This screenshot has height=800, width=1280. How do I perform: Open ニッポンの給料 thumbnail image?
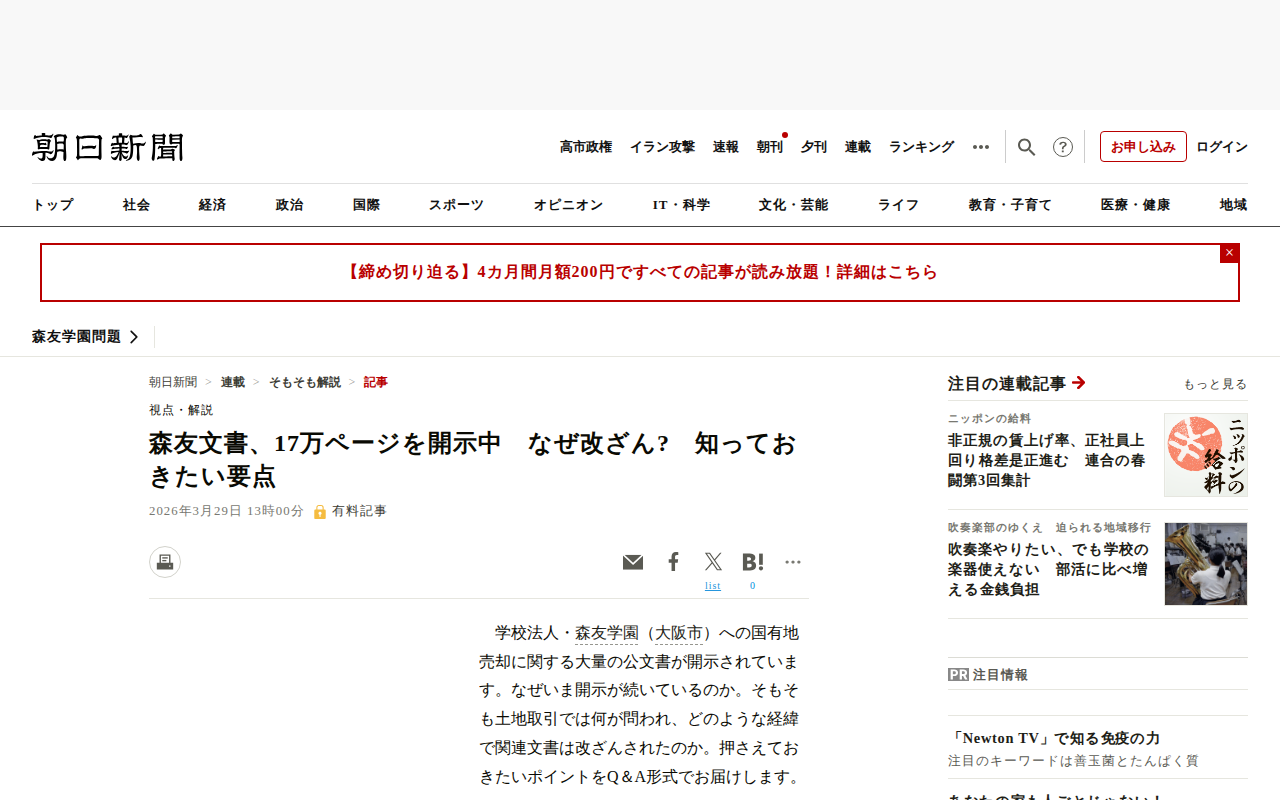(x=1206, y=455)
